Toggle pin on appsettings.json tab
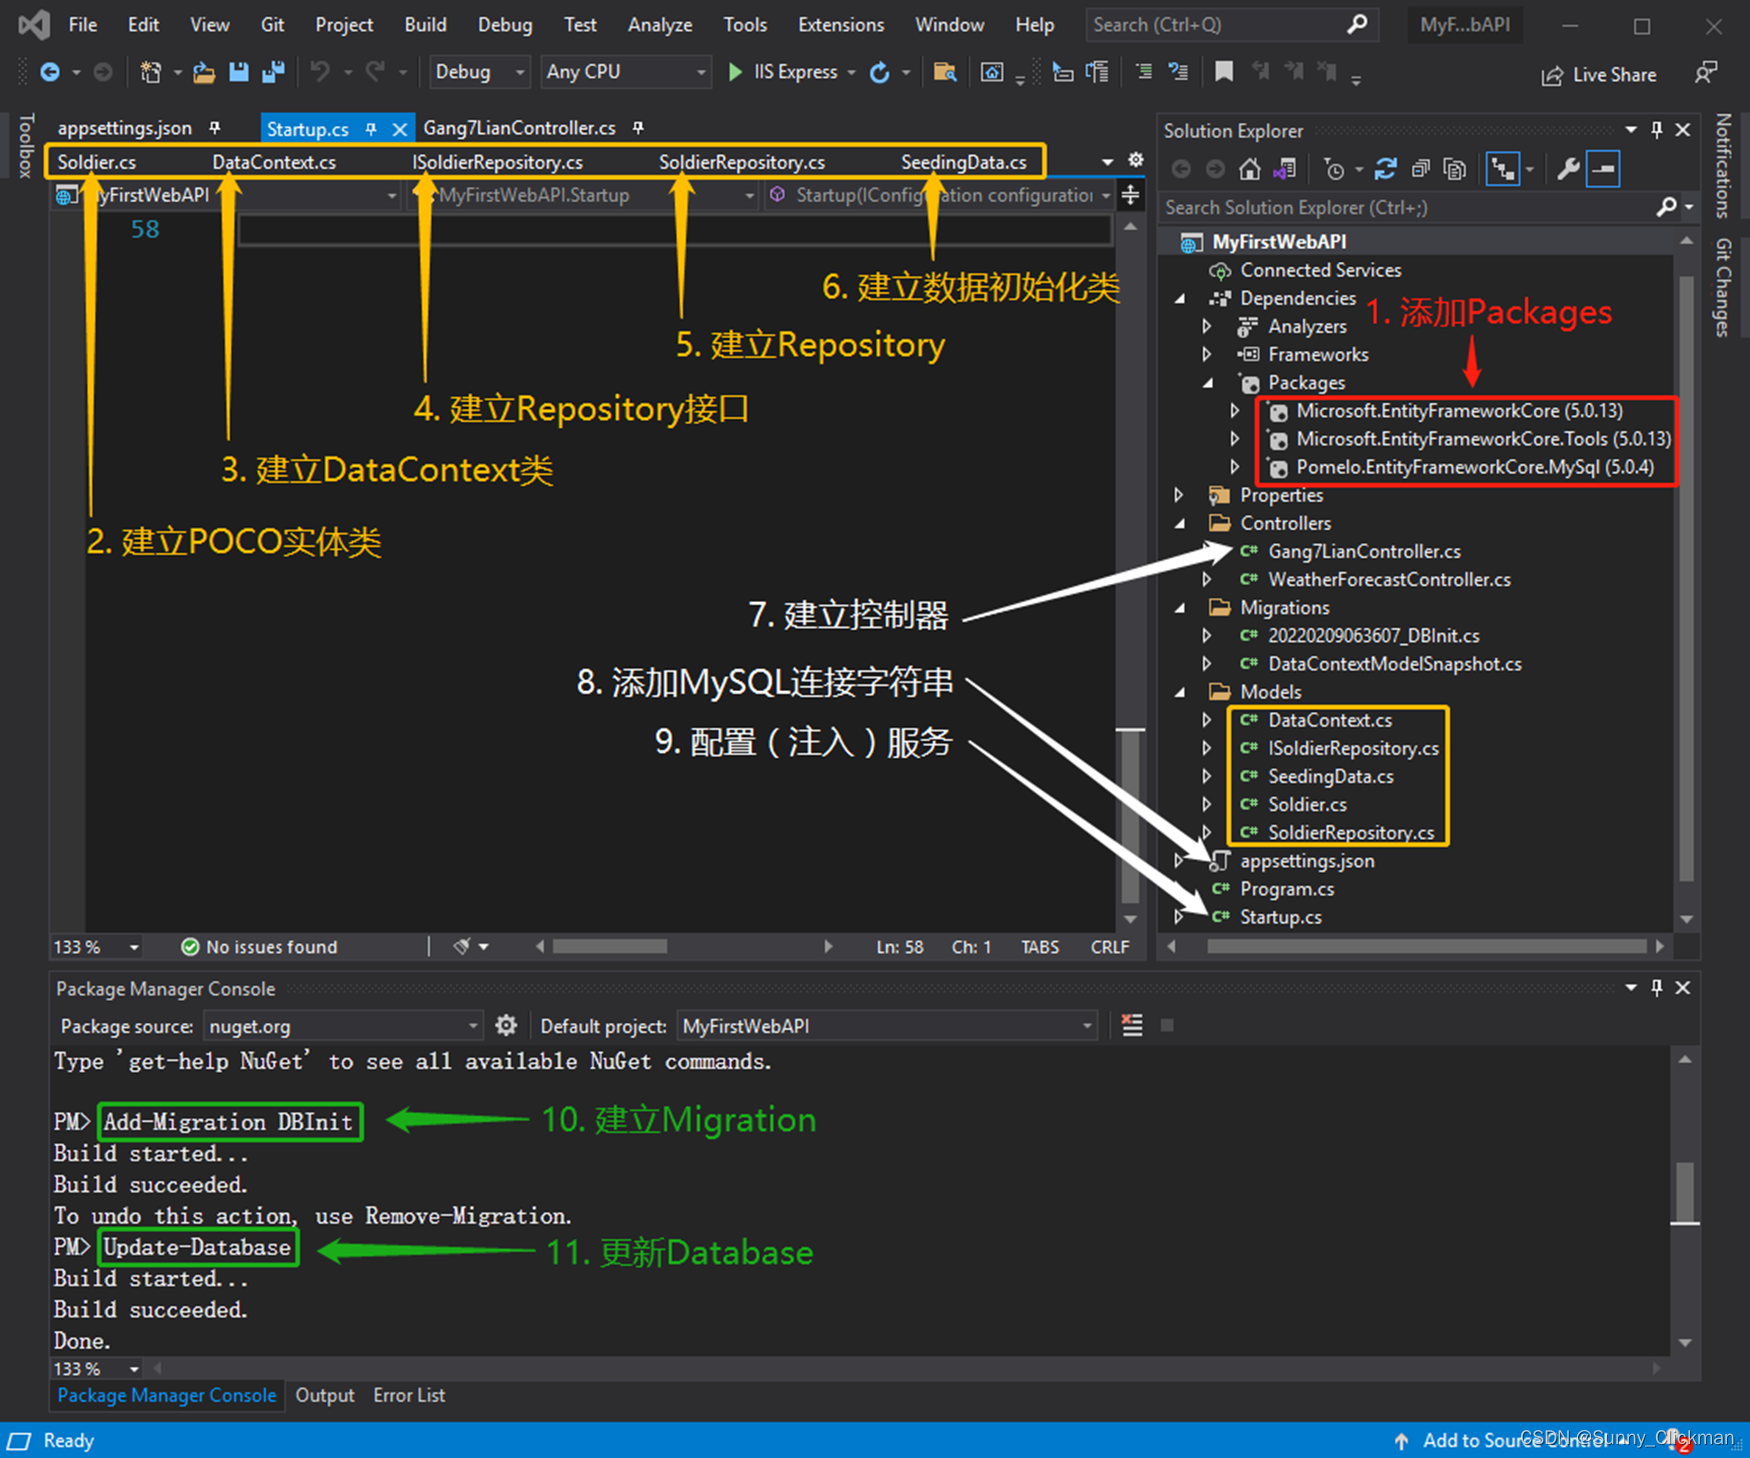Viewport: 1750px width, 1458px height. pos(214,128)
